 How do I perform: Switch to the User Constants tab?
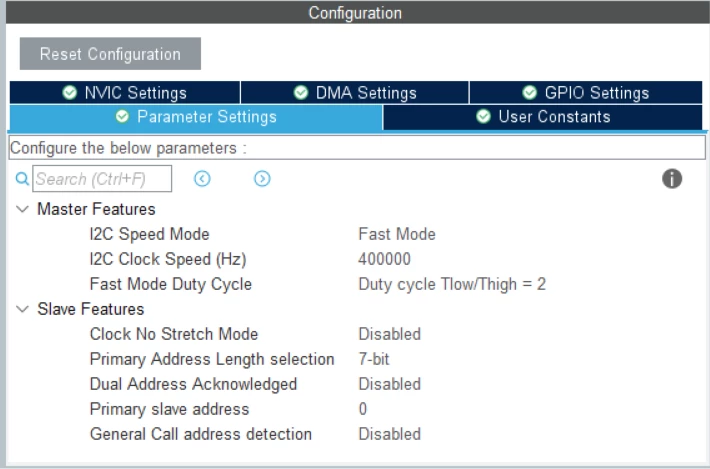tap(543, 117)
